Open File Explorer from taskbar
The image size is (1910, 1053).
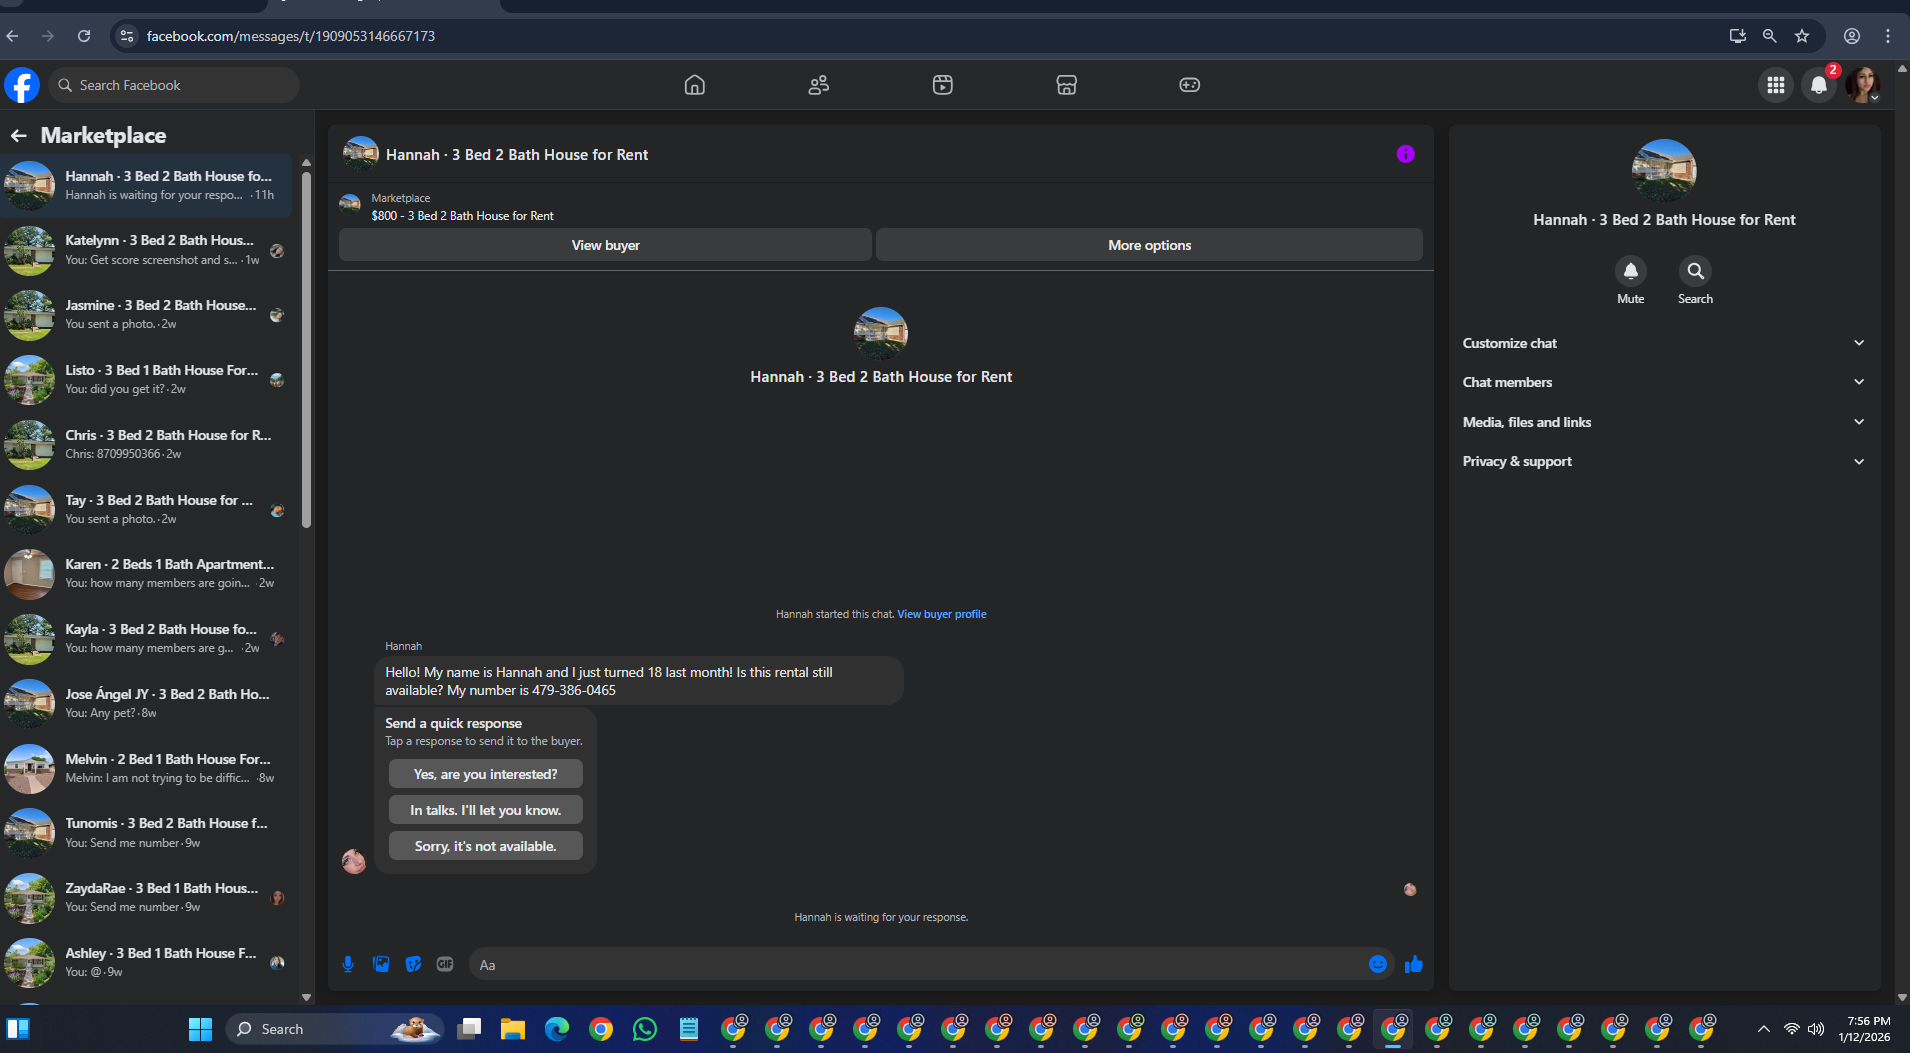click(513, 1029)
